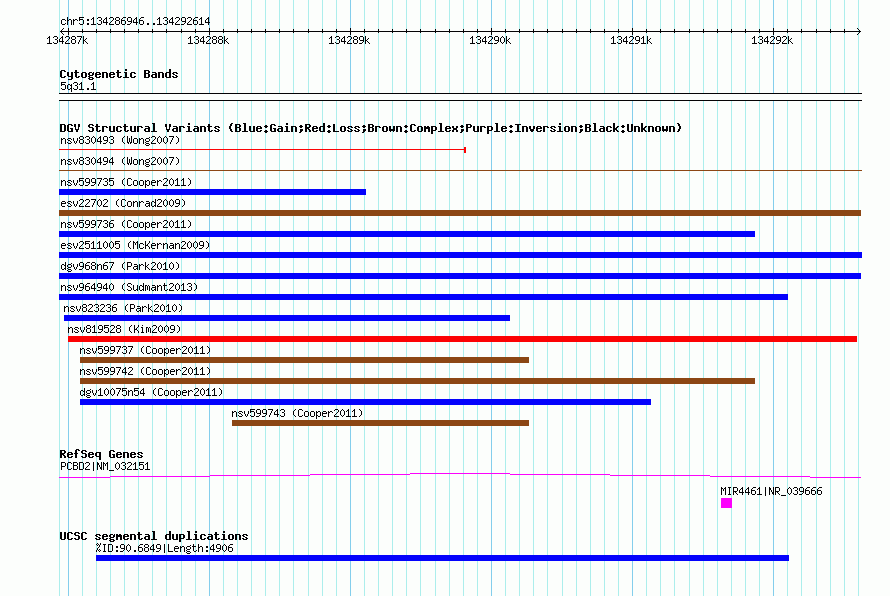This screenshot has height=596, width=890.
Task: Select the nsv599742 (Cooper2011) label text
Action: [x=145, y=371]
